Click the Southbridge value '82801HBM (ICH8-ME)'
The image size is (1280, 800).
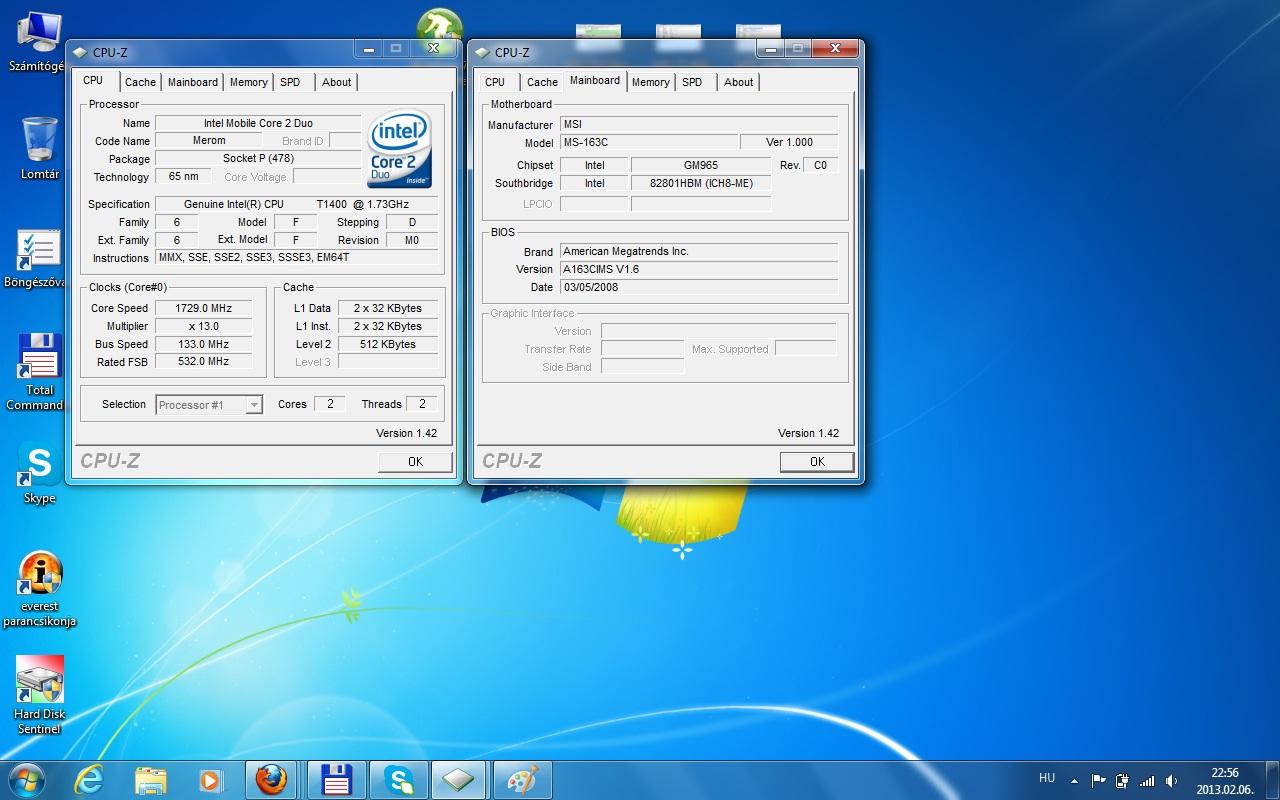(701, 183)
